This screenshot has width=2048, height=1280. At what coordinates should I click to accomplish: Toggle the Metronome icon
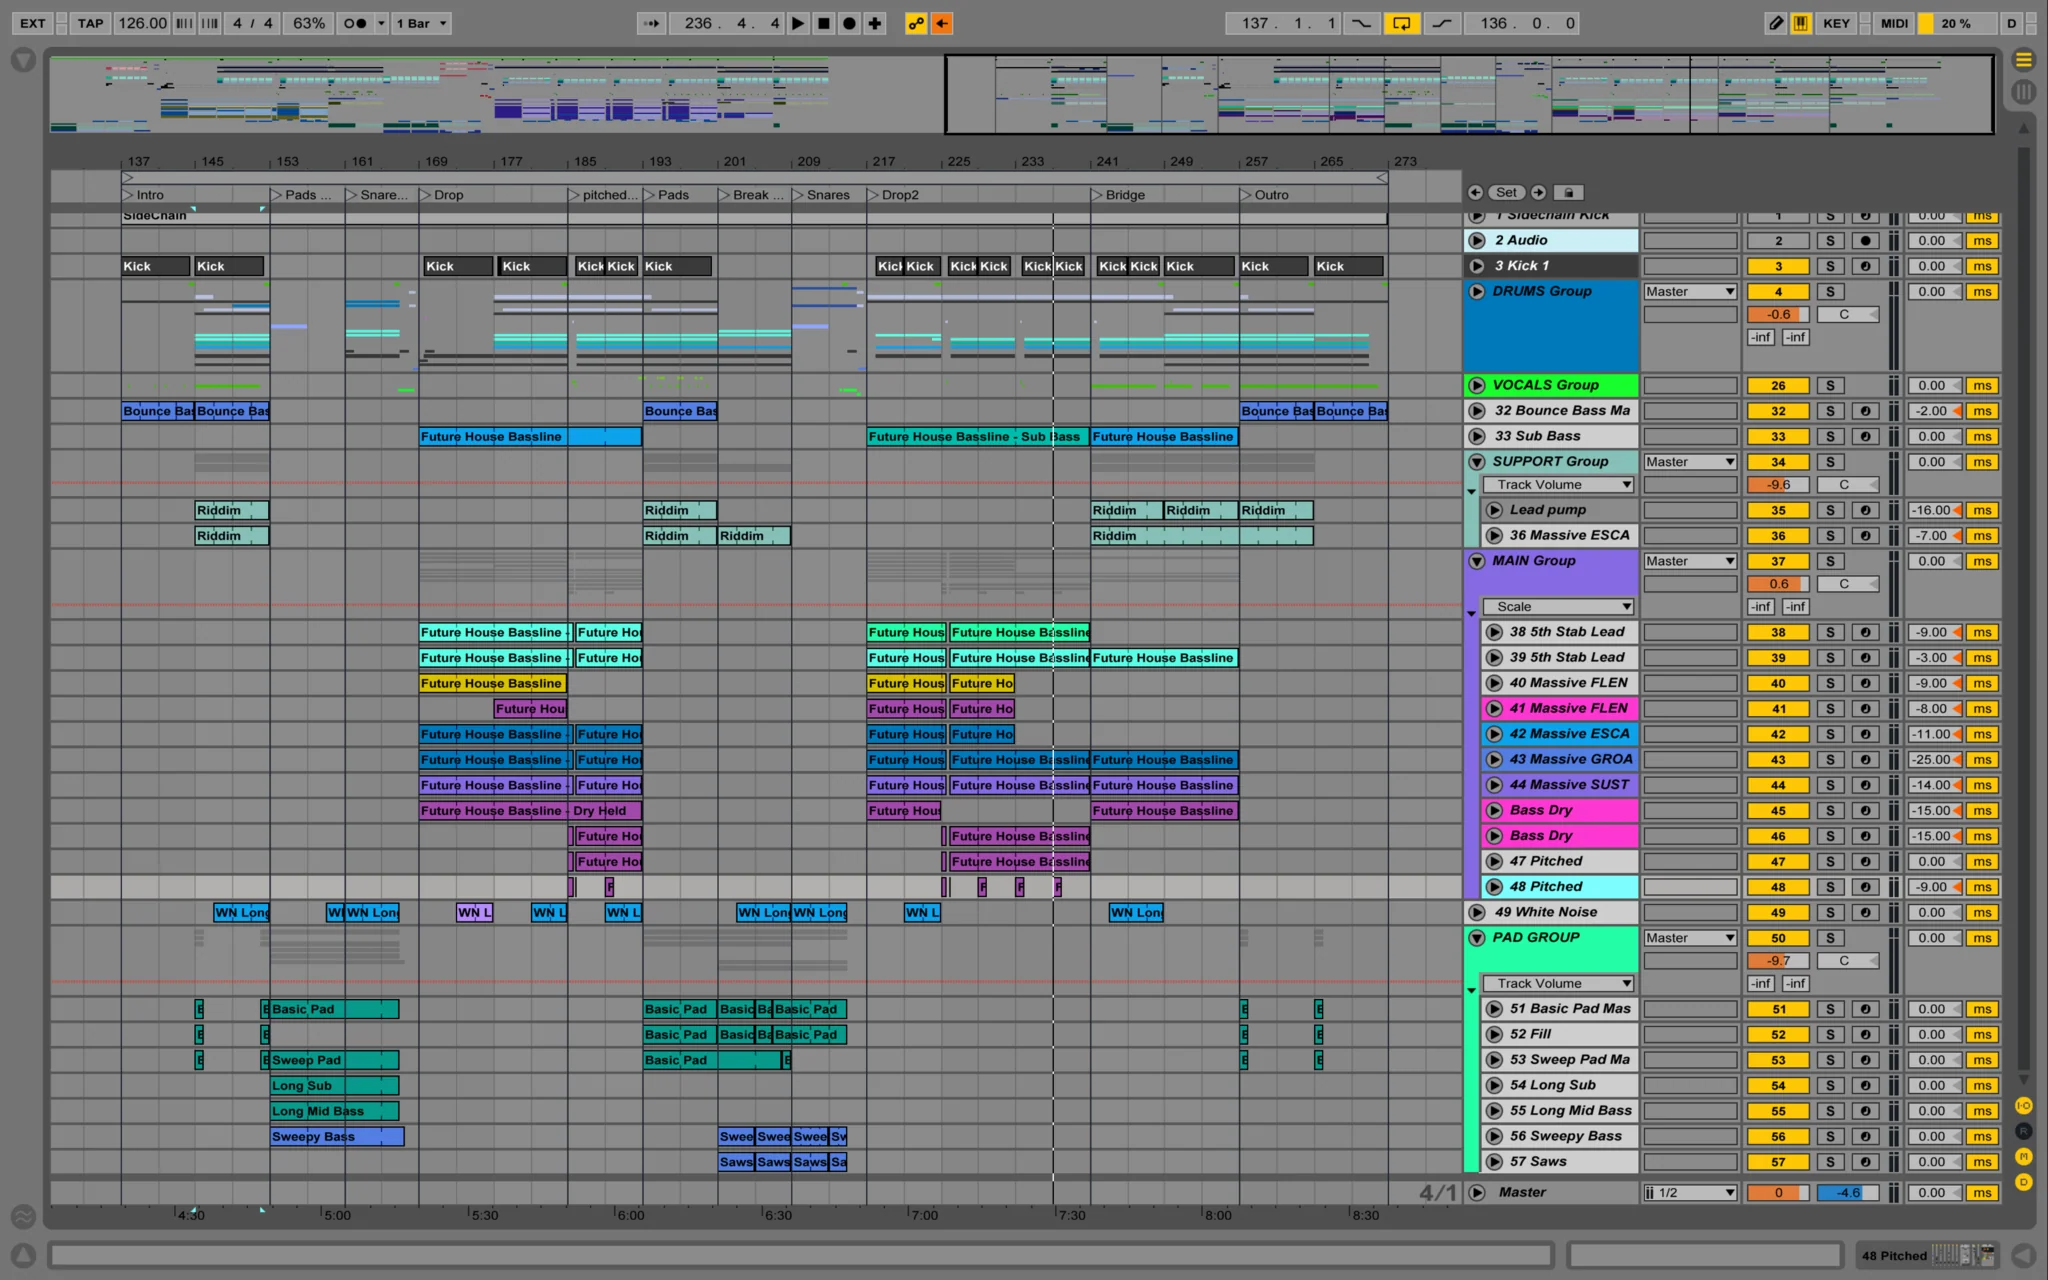coord(355,23)
